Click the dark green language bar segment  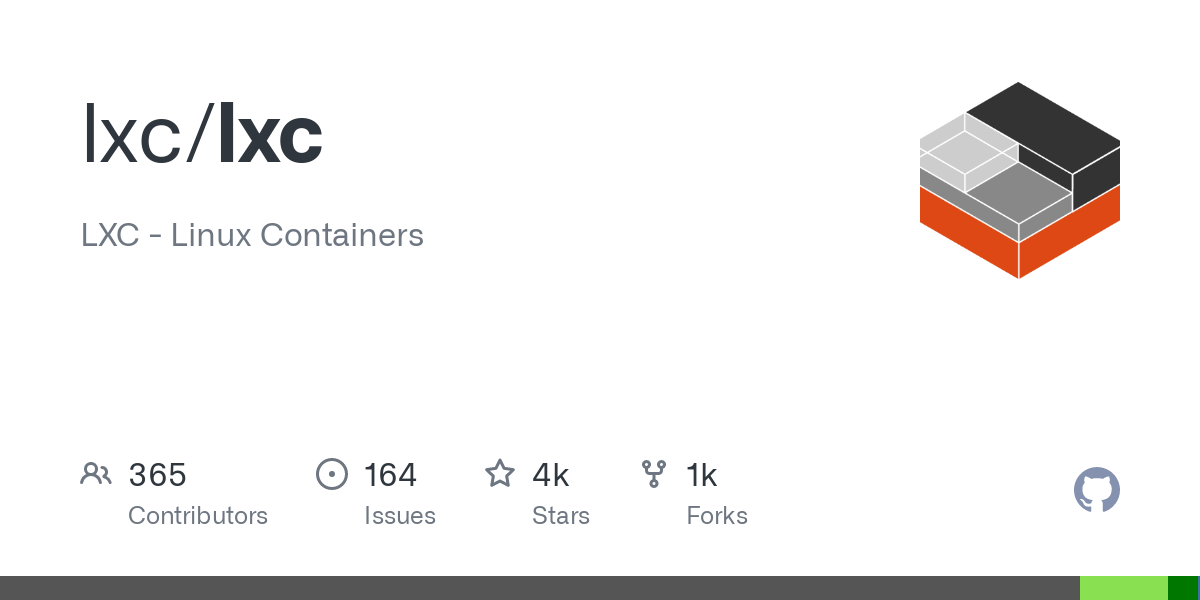click(x=1182, y=588)
